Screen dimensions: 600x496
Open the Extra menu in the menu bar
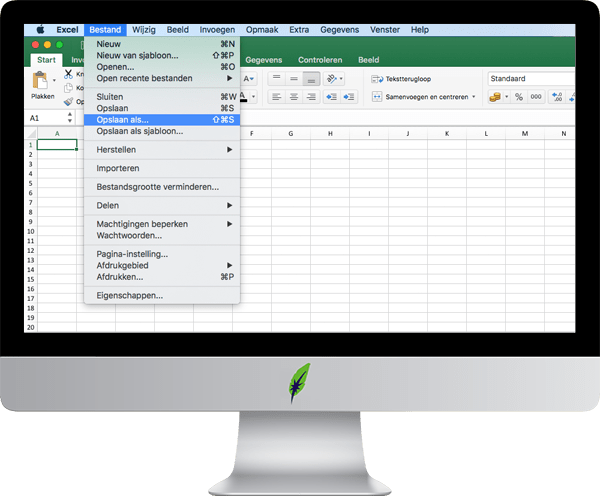299,29
